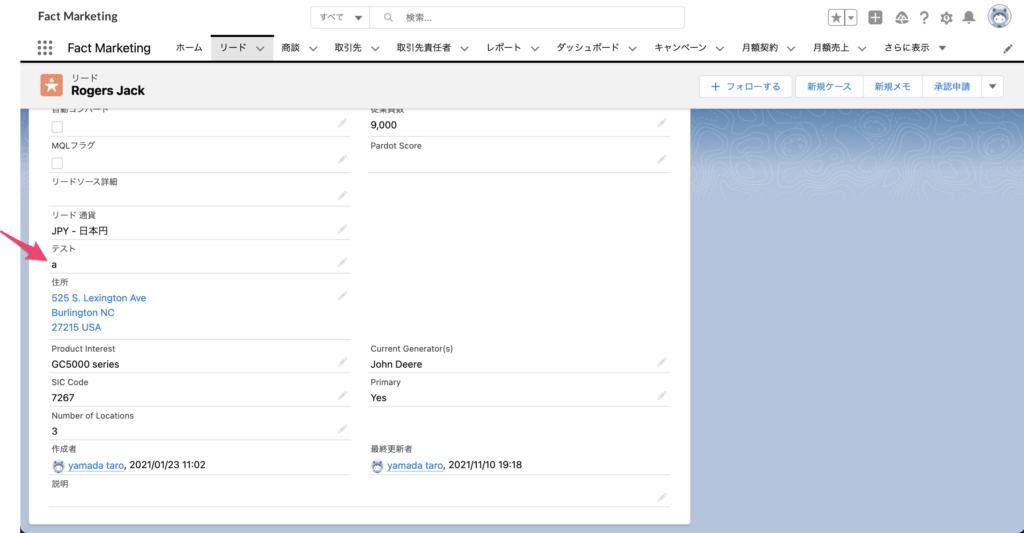Toggle the MQLフラグ checkbox
Image resolution: width=1024 pixels, height=533 pixels.
click(x=57, y=163)
